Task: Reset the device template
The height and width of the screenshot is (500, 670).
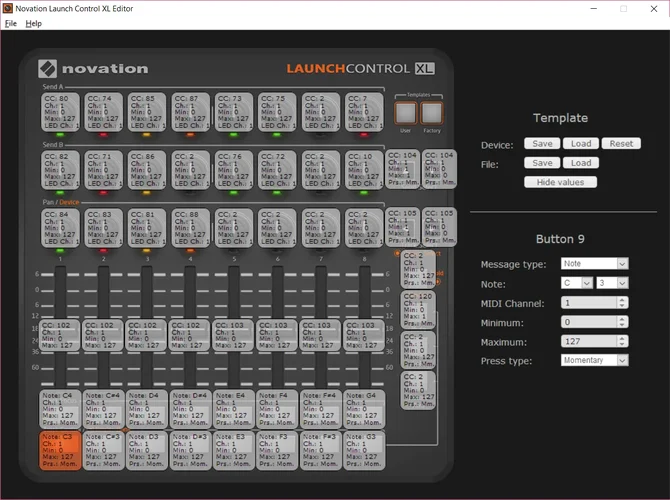Action: pos(621,144)
